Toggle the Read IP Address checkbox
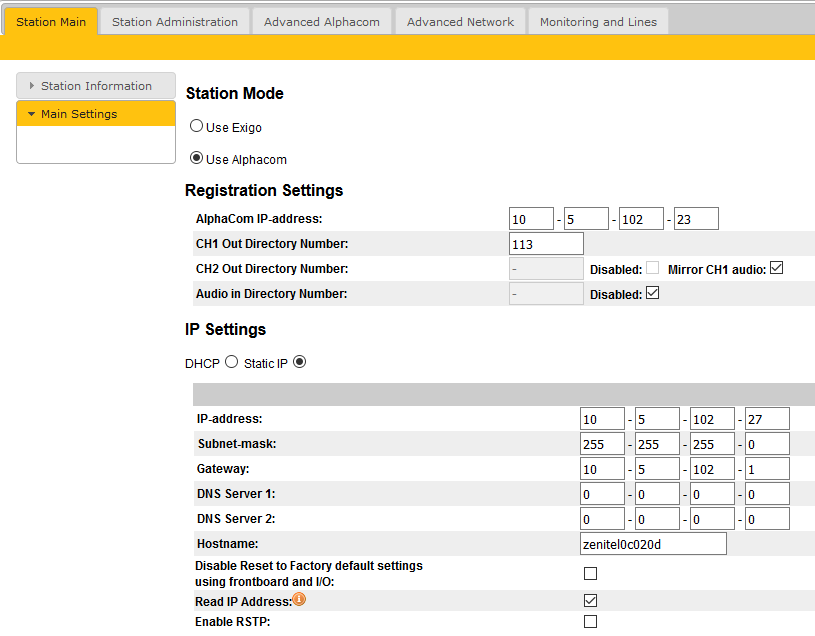Viewport: 815px width, 636px height. 590,601
